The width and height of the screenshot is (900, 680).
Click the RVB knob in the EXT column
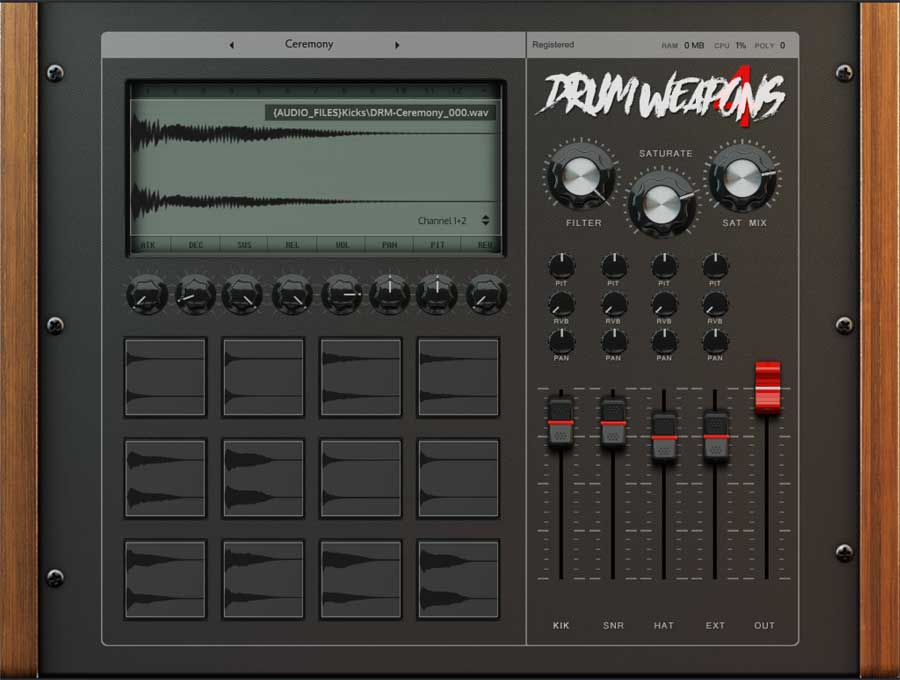(x=715, y=304)
